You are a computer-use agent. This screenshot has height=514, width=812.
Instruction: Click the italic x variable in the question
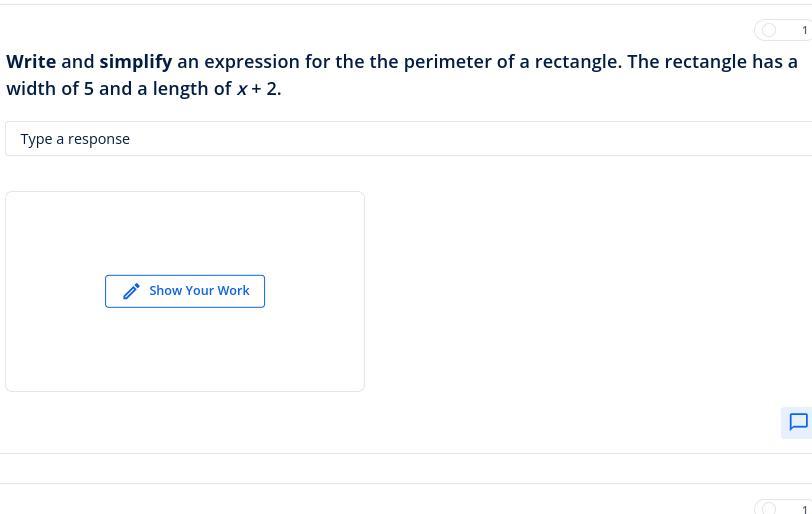(x=242, y=90)
